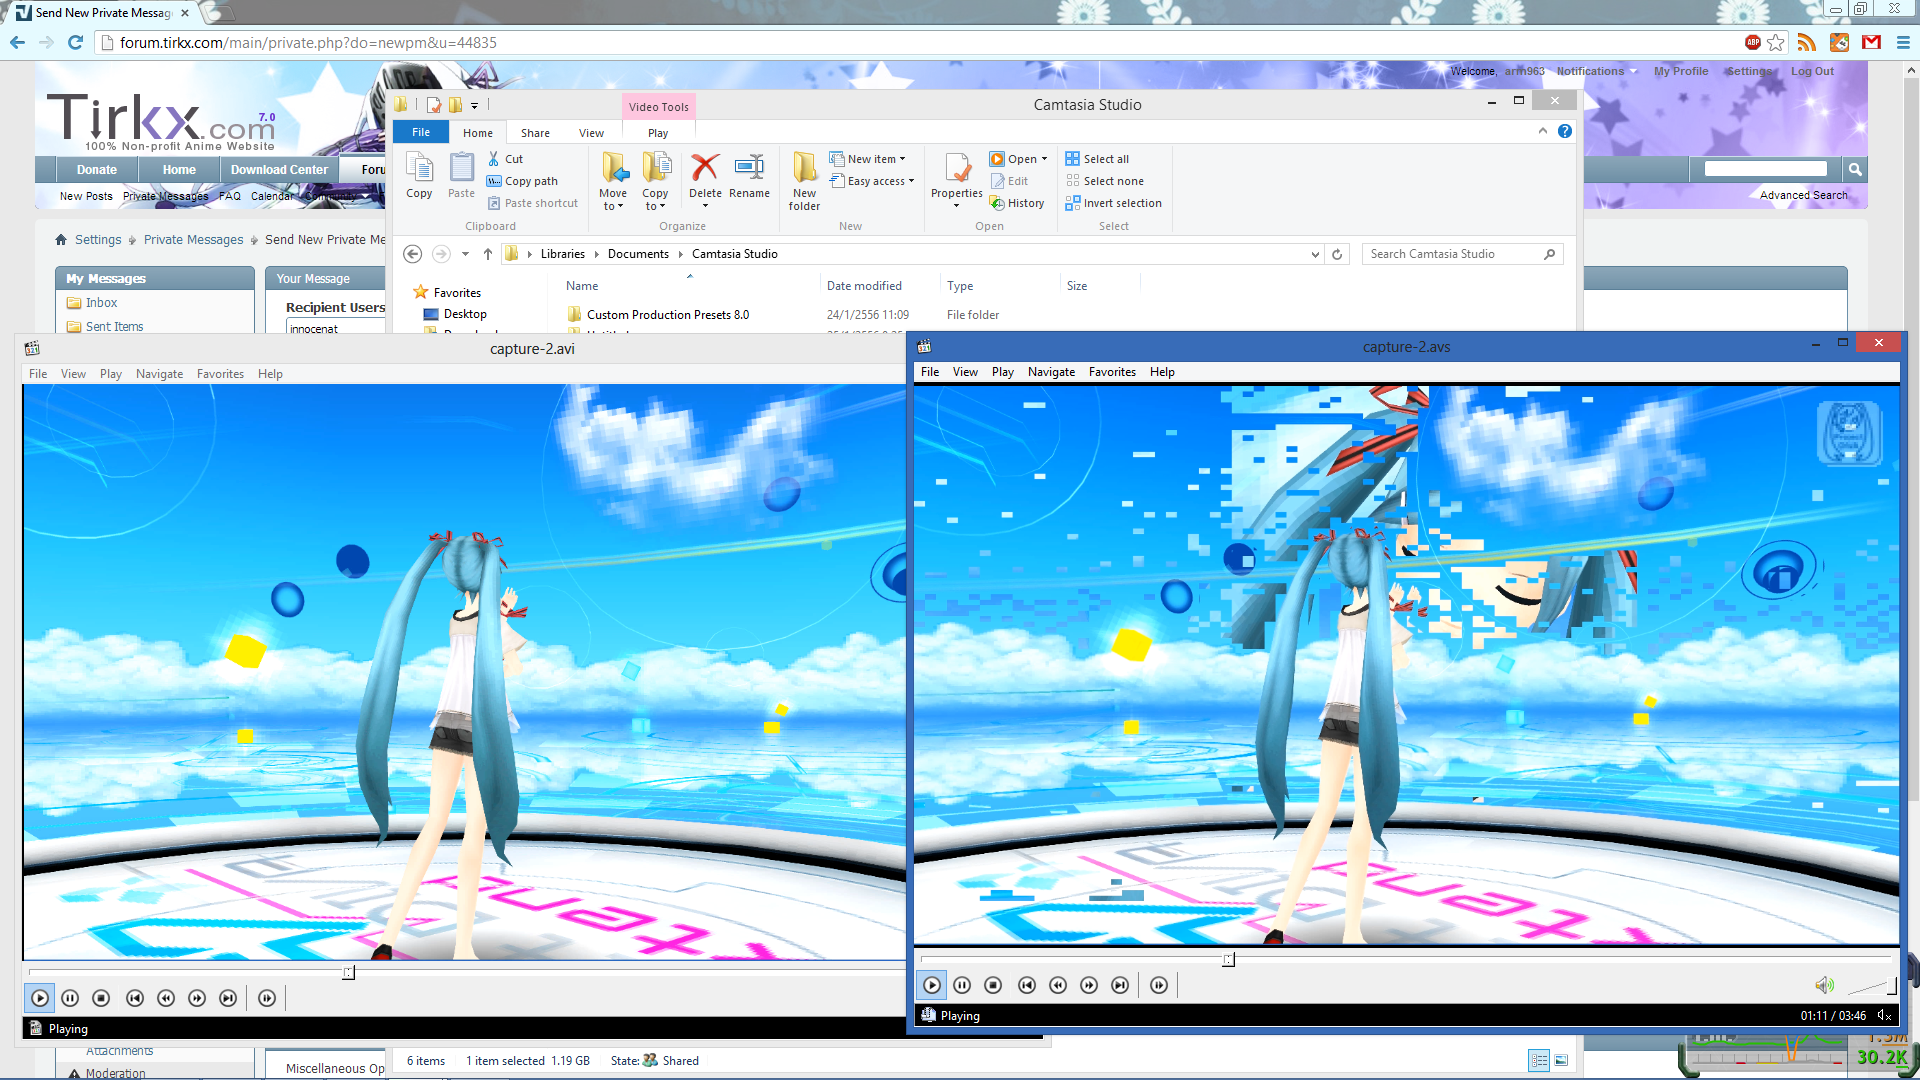Pause playback in capture-2.avs player
Screen dimensions: 1920x1080
point(962,985)
